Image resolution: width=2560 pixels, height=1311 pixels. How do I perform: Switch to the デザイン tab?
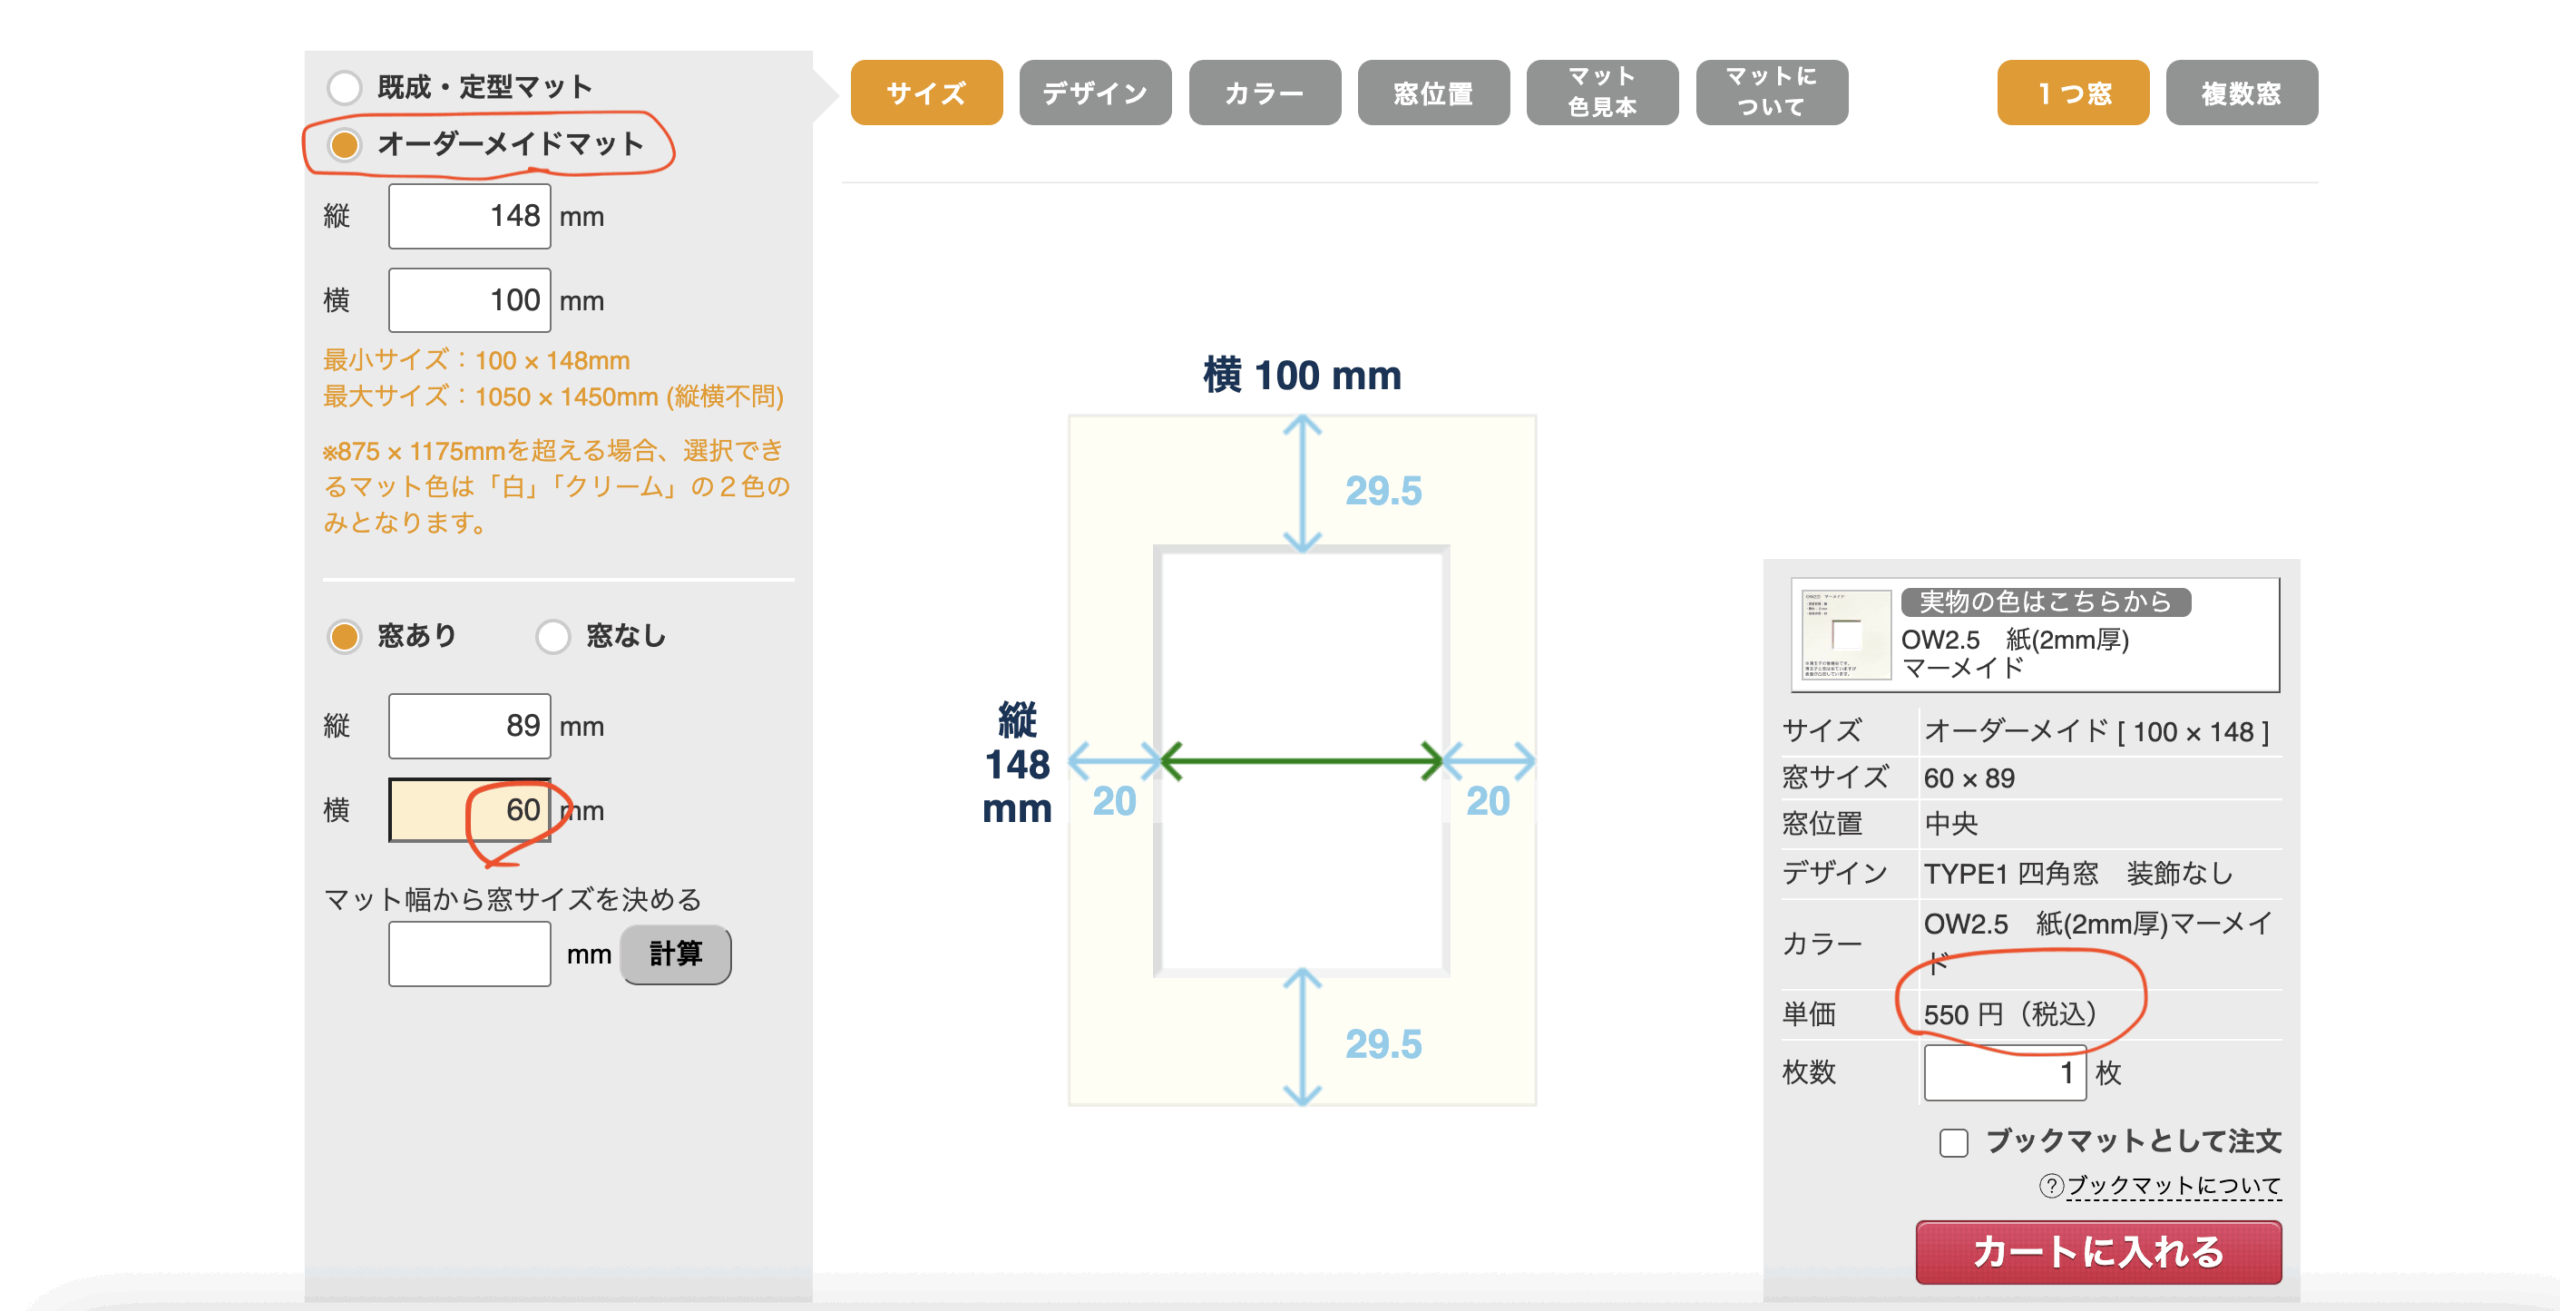1095,93
